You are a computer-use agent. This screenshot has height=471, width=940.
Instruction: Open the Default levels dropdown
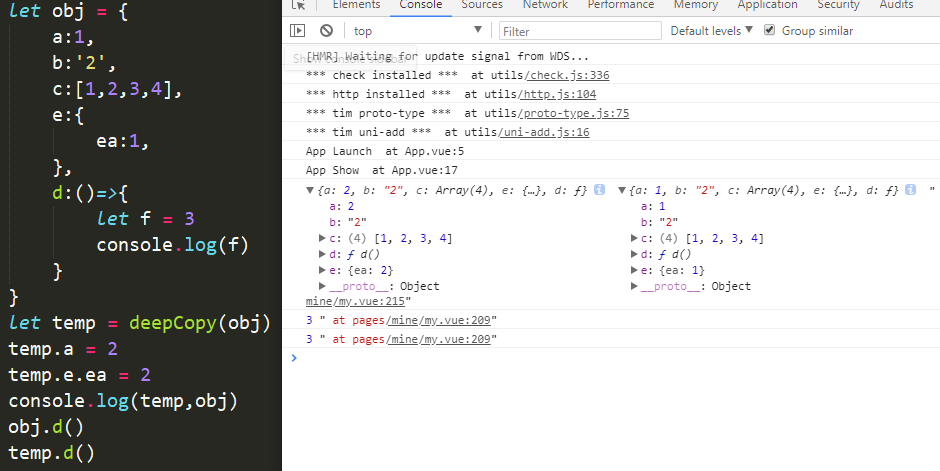click(x=711, y=31)
